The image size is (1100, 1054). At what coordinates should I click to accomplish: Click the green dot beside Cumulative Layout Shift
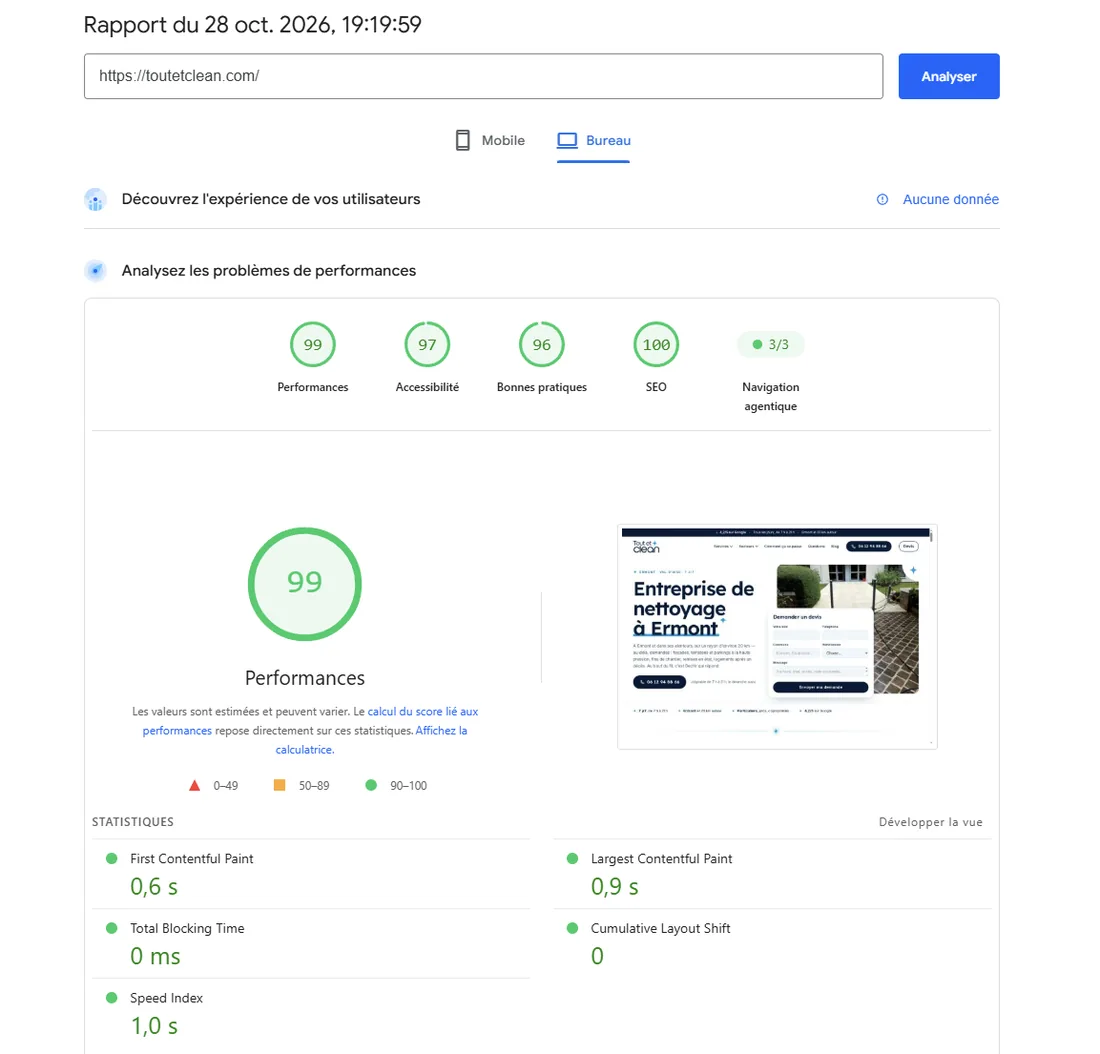coord(572,928)
